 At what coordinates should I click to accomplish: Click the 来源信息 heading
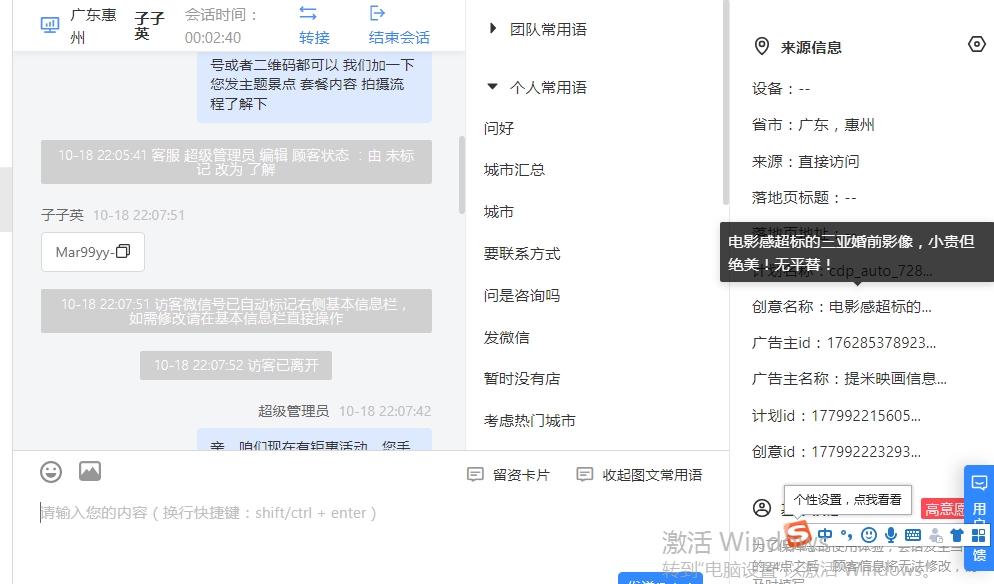(x=811, y=47)
